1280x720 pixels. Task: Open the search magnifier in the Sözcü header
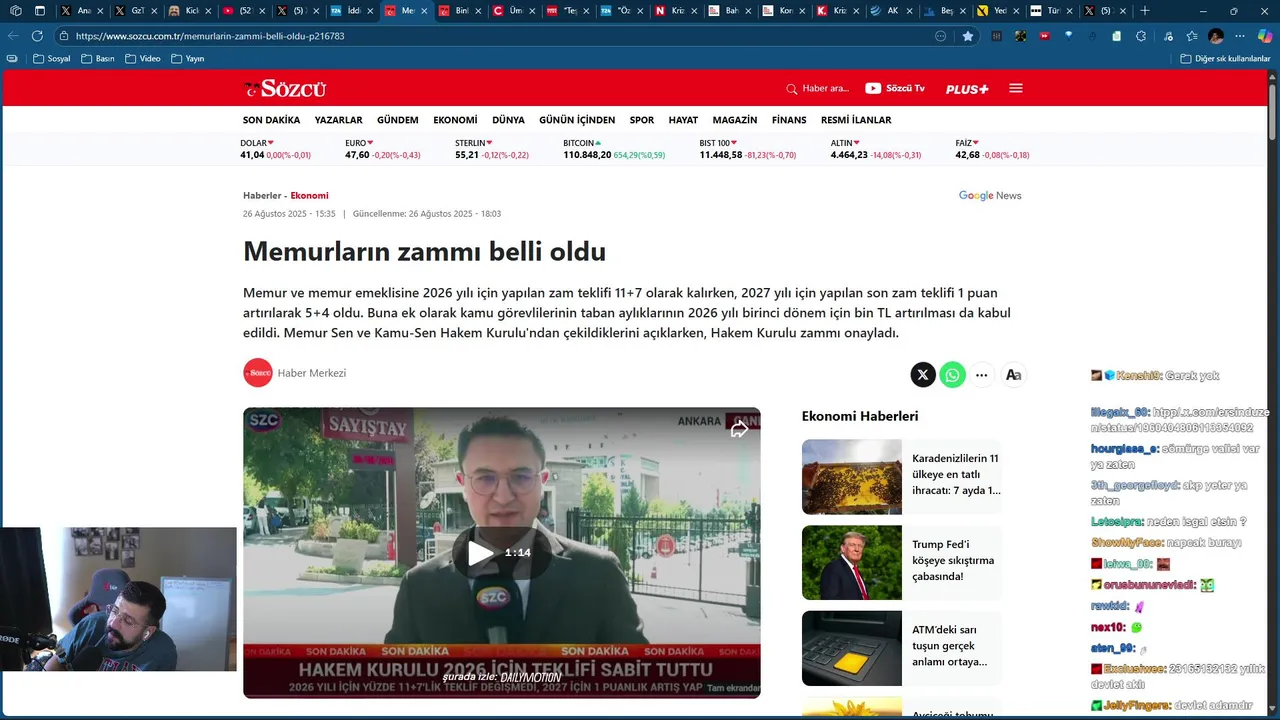pos(792,88)
